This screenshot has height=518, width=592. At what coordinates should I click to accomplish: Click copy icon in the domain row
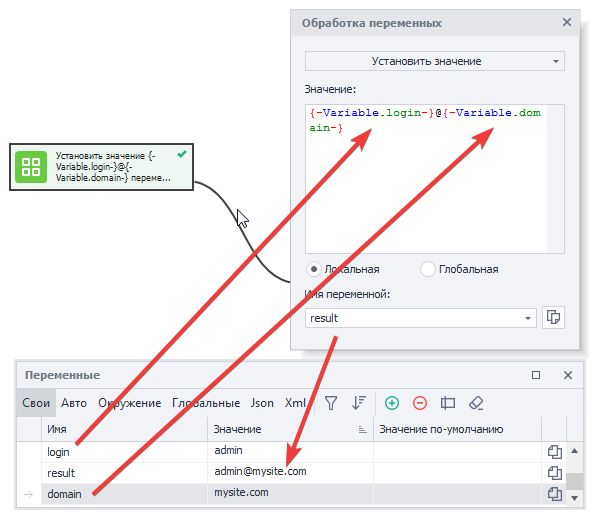click(x=555, y=494)
